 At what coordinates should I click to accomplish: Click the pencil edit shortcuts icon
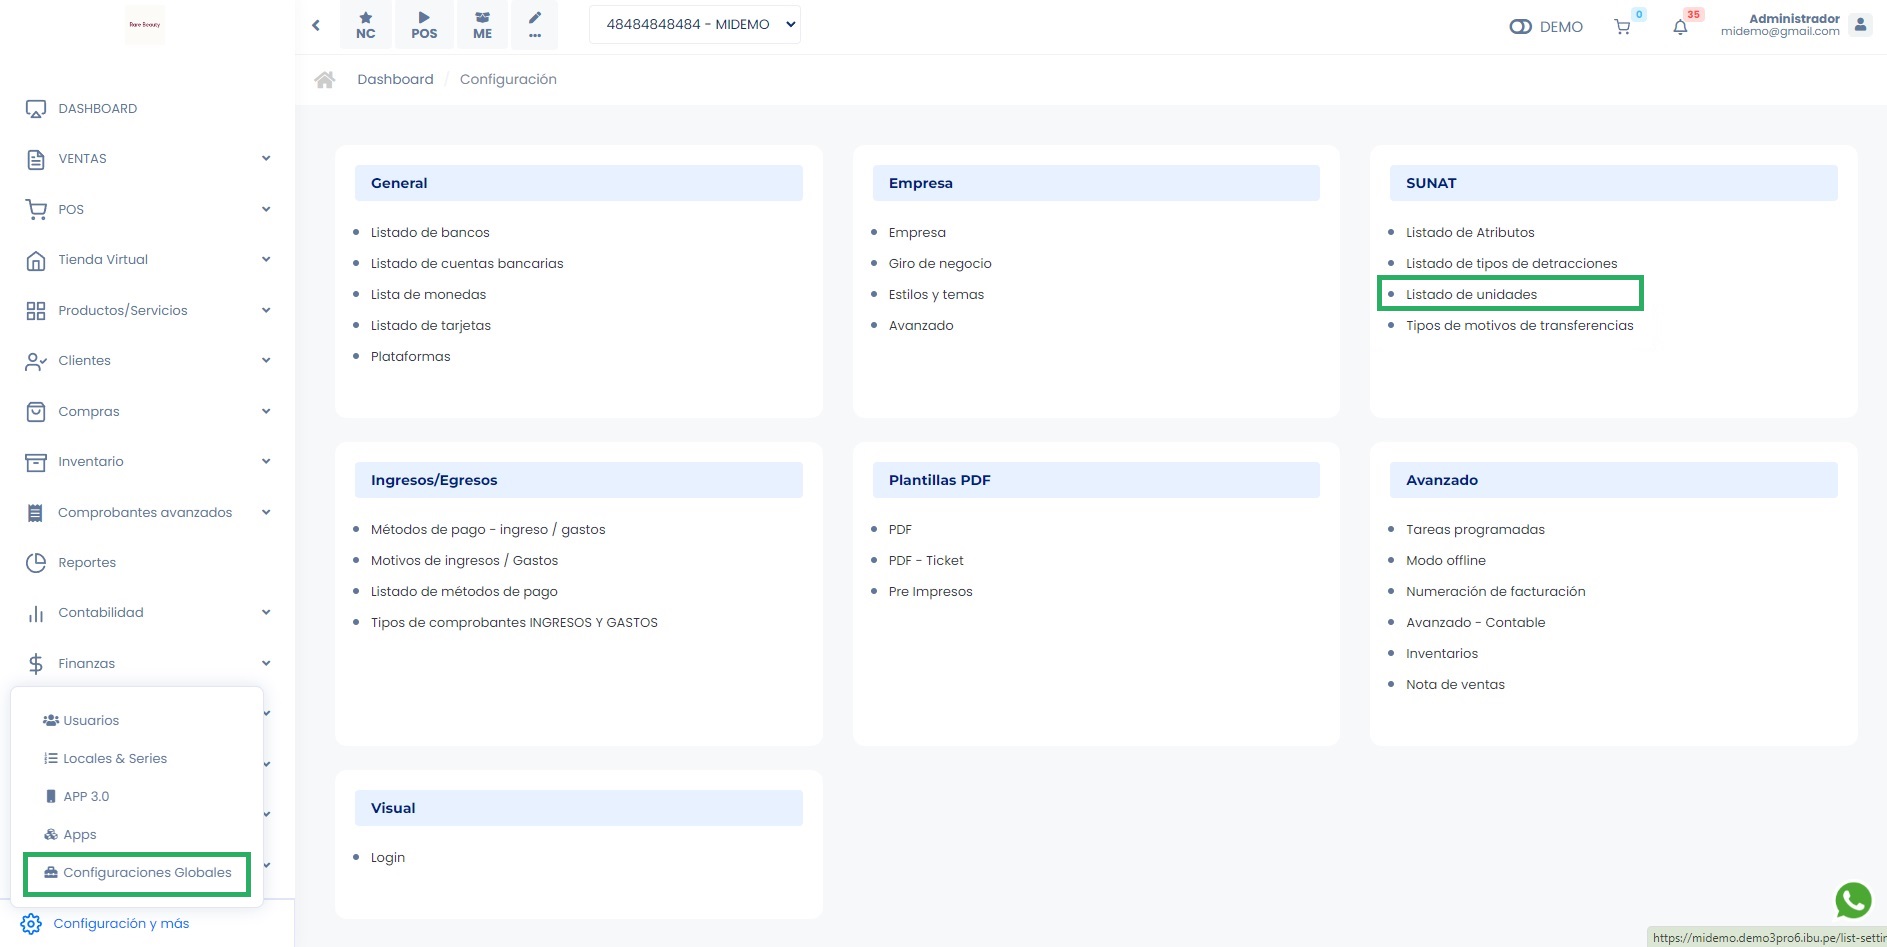point(535,25)
